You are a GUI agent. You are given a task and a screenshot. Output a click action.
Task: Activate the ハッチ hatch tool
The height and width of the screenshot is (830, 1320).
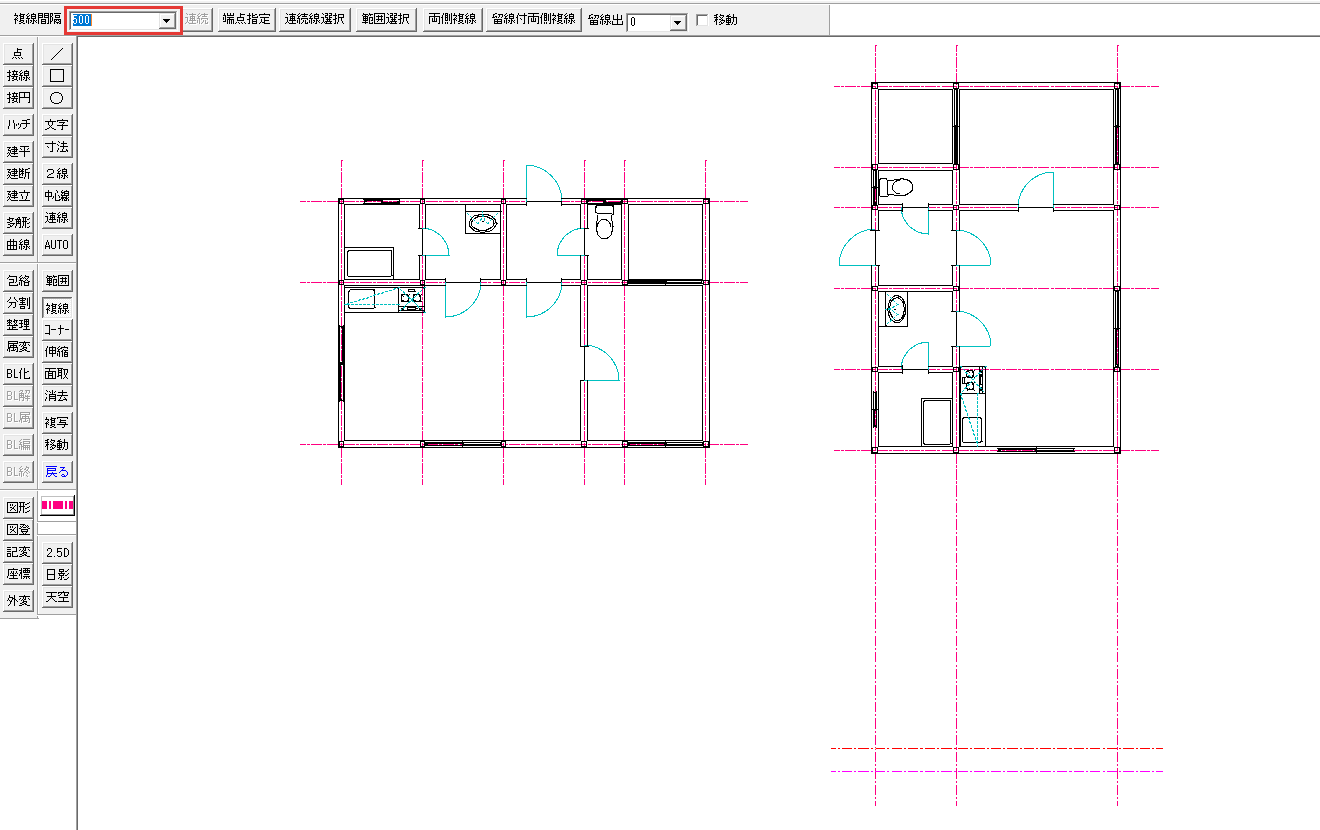tap(18, 125)
